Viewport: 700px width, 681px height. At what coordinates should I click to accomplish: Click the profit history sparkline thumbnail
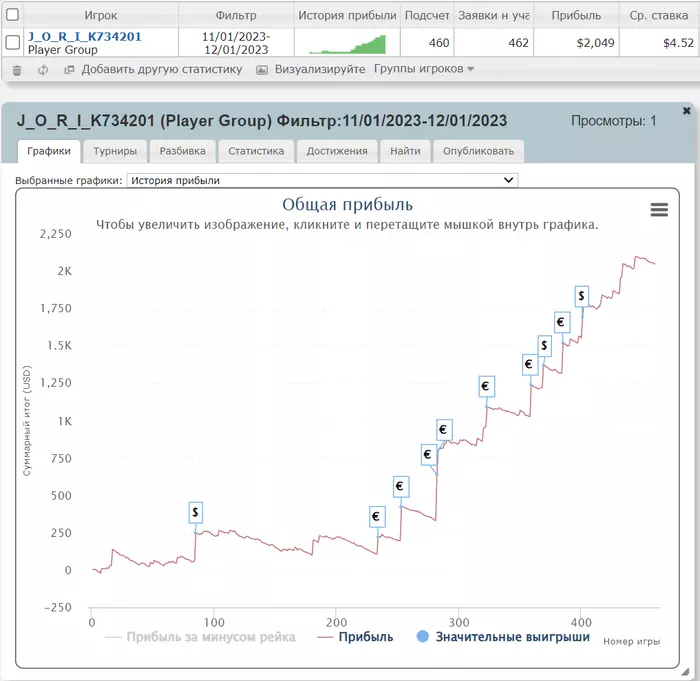[x=347, y=43]
